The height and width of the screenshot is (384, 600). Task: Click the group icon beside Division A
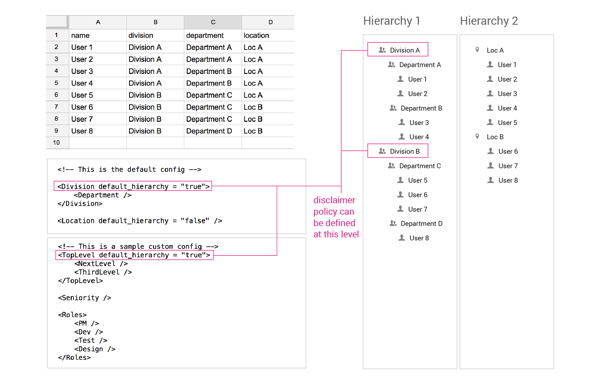coord(382,50)
